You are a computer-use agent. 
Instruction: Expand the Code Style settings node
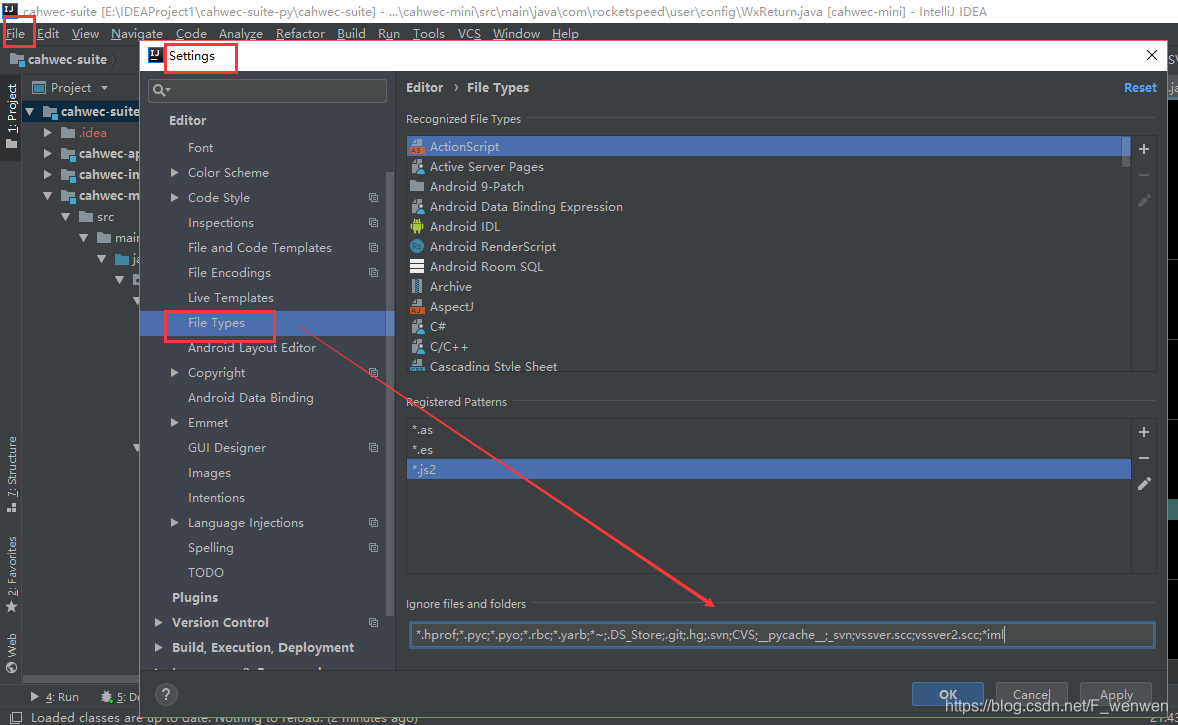pos(174,198)
